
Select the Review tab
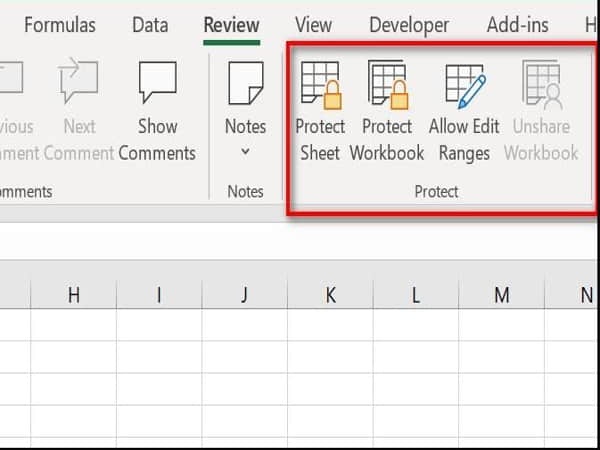232,25
